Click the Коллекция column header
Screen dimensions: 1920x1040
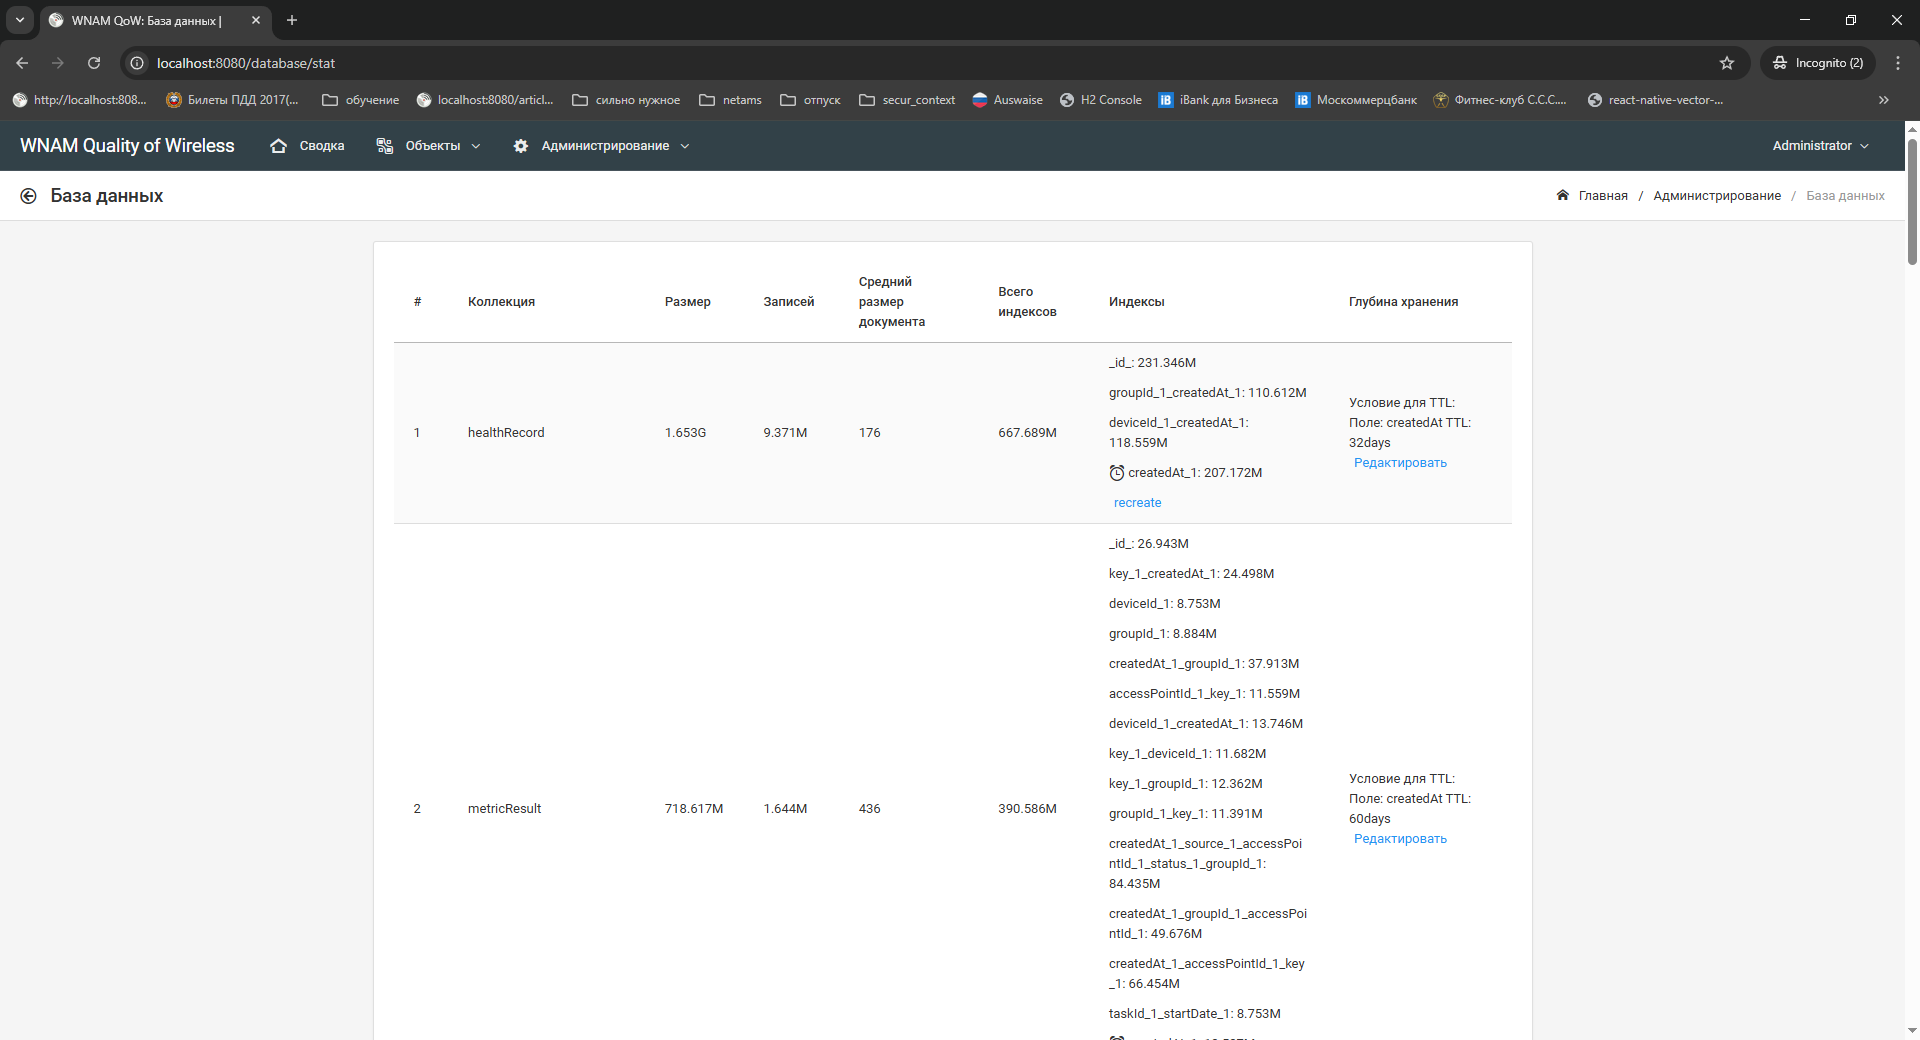pyautogui.click(x=501, y=302)
